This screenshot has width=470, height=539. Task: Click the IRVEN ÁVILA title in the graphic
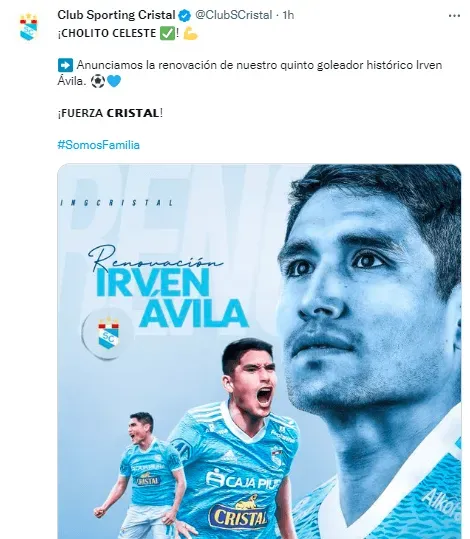[x=172, y=297]
